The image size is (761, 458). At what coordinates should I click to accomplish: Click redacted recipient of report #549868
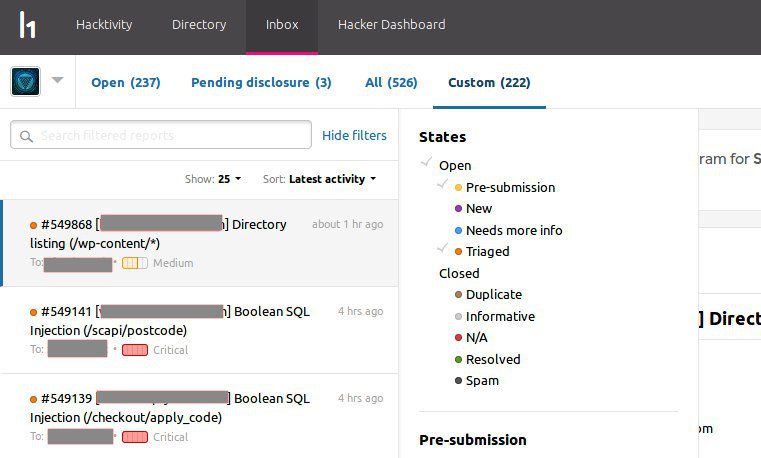click(78, 264)
